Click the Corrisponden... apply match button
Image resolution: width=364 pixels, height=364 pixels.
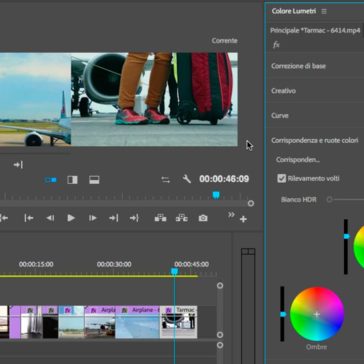pos(298,160)
